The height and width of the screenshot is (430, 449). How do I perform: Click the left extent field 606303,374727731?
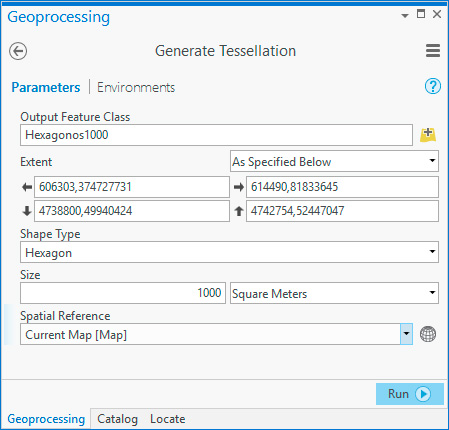point(132,187)
